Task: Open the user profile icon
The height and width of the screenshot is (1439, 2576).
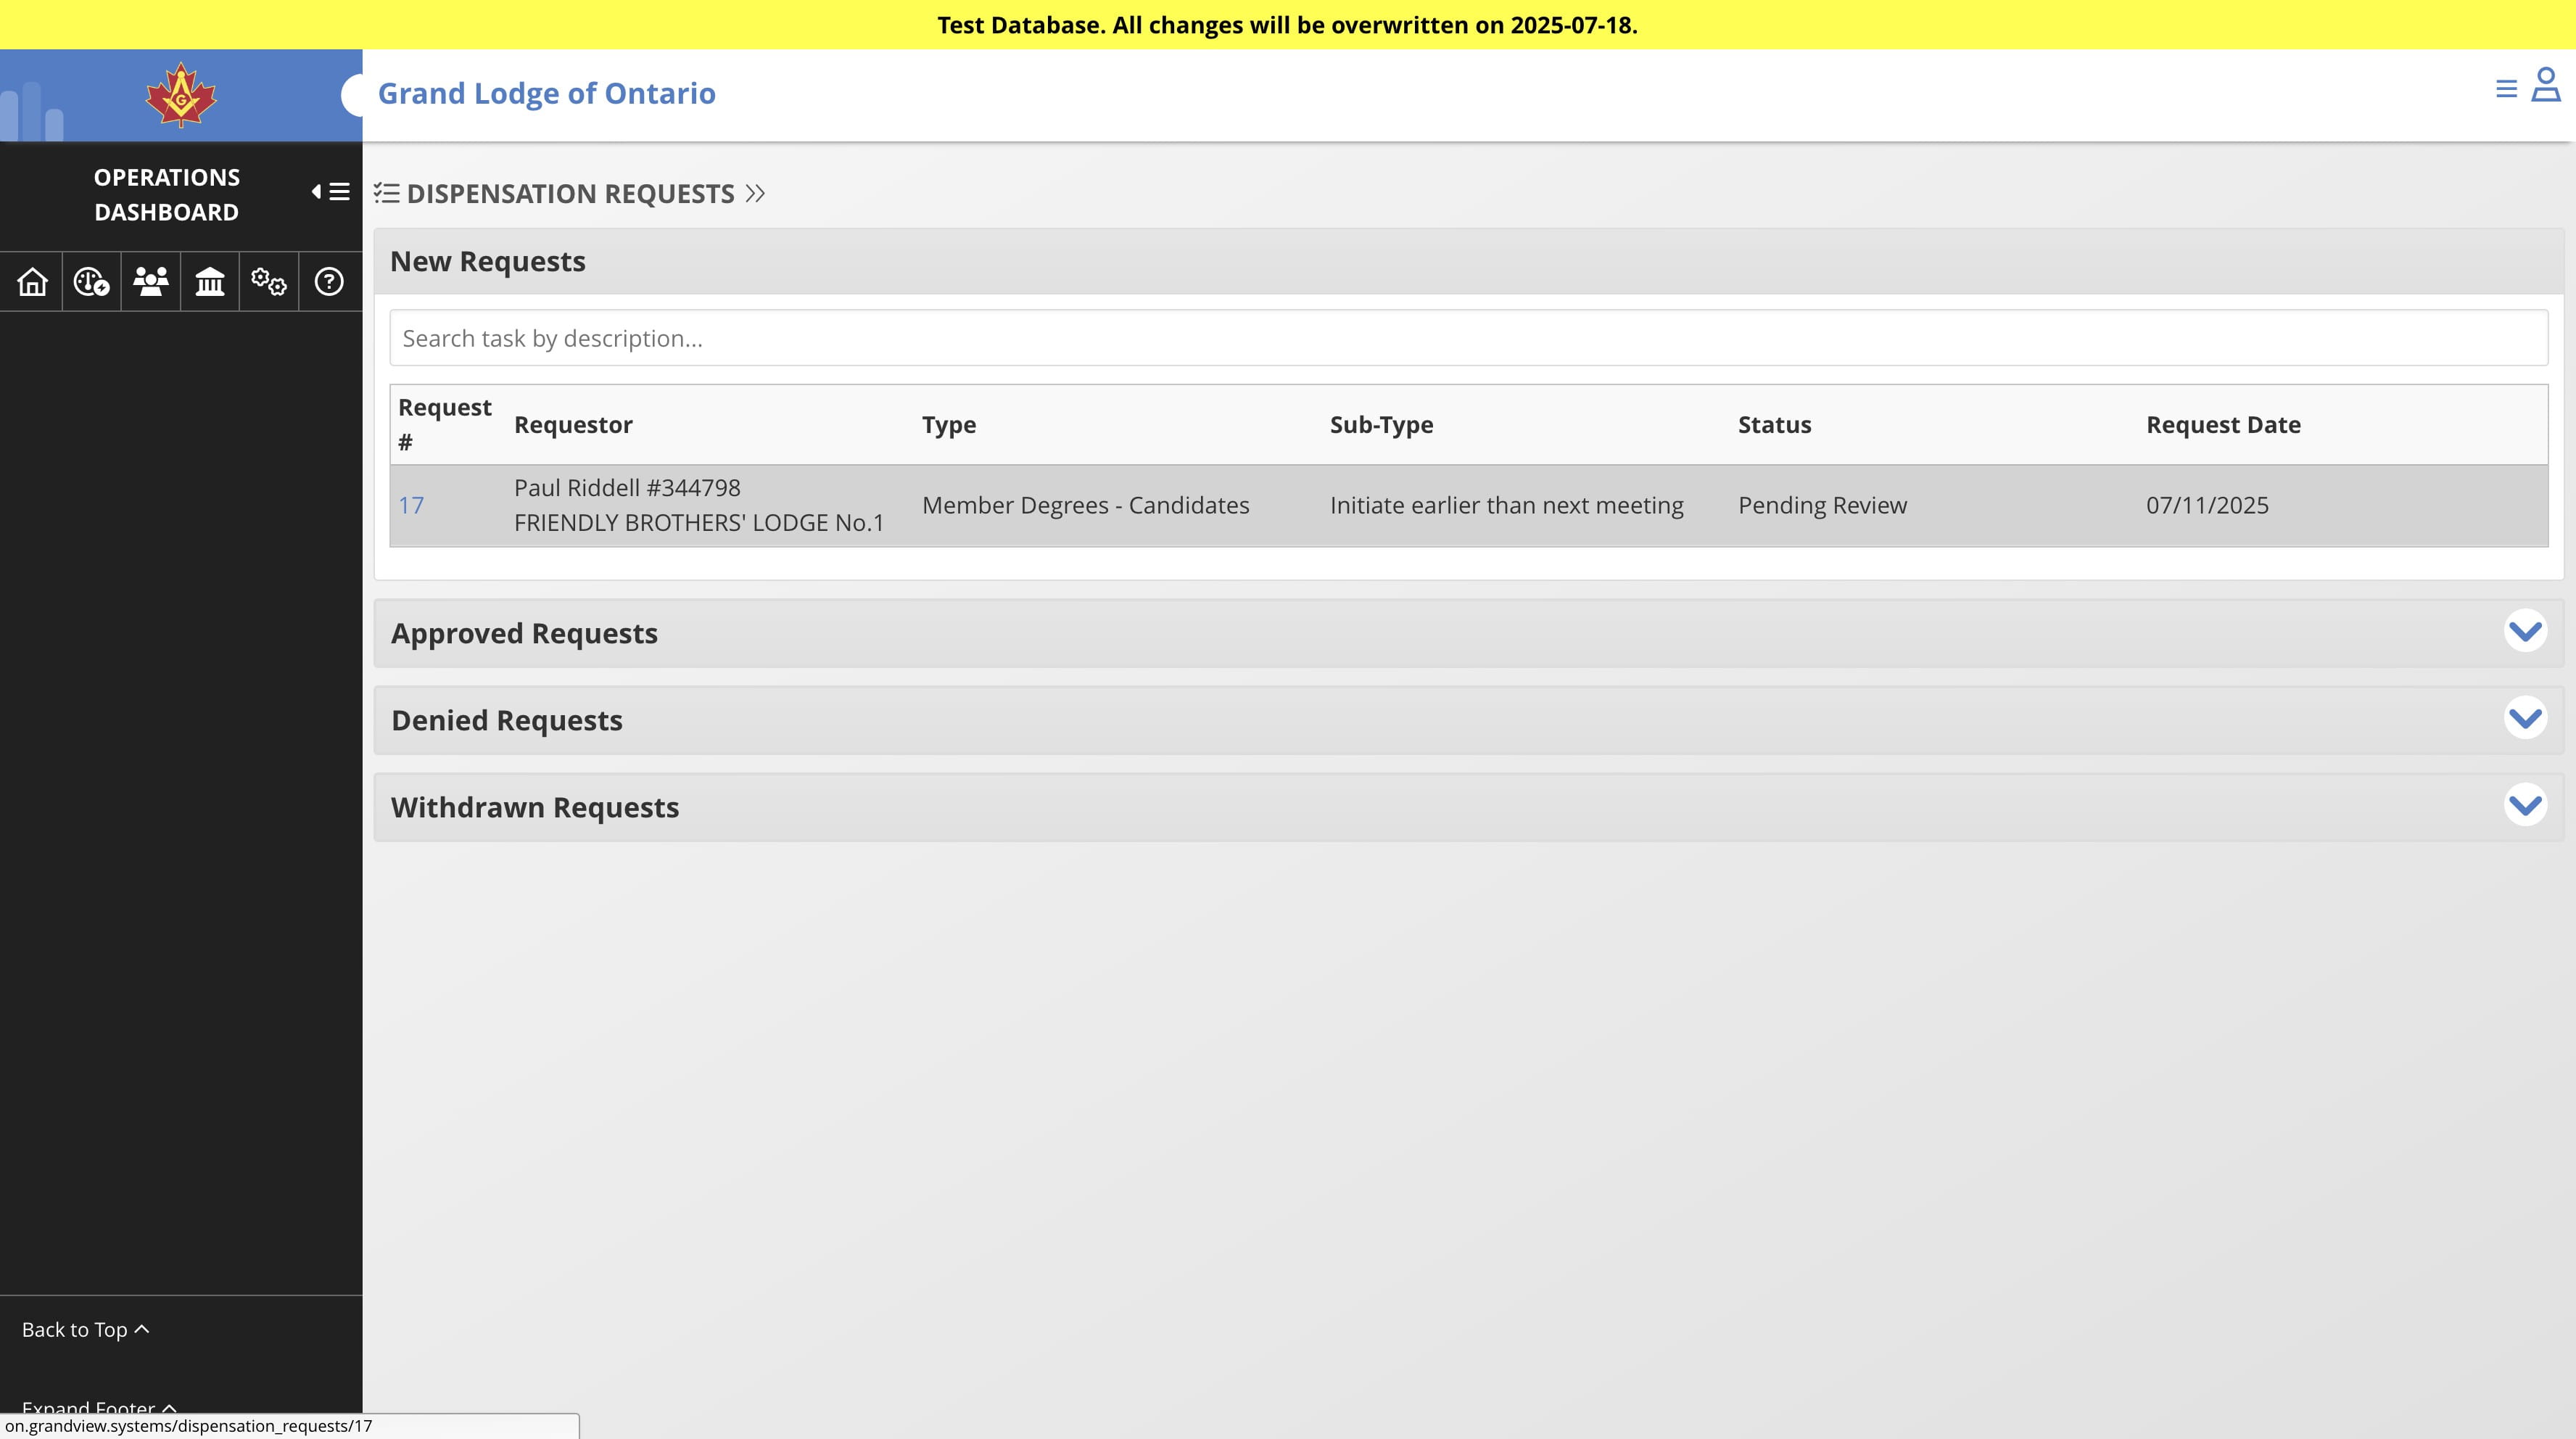Action: pyautogui.click(x=2546, y=85)
